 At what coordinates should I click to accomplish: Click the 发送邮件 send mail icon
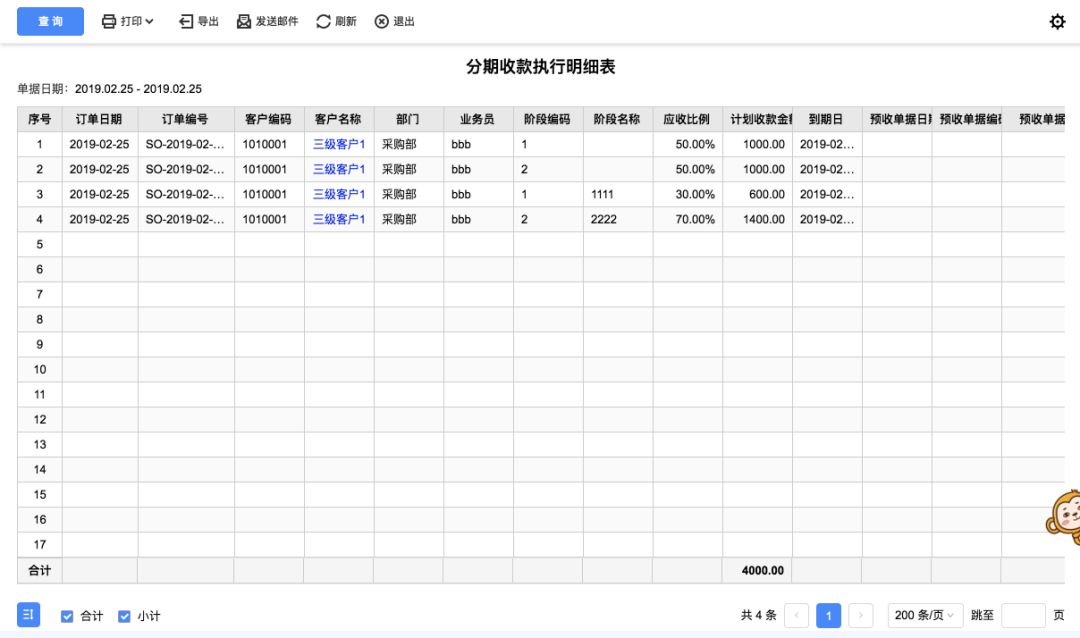[244, 21]
